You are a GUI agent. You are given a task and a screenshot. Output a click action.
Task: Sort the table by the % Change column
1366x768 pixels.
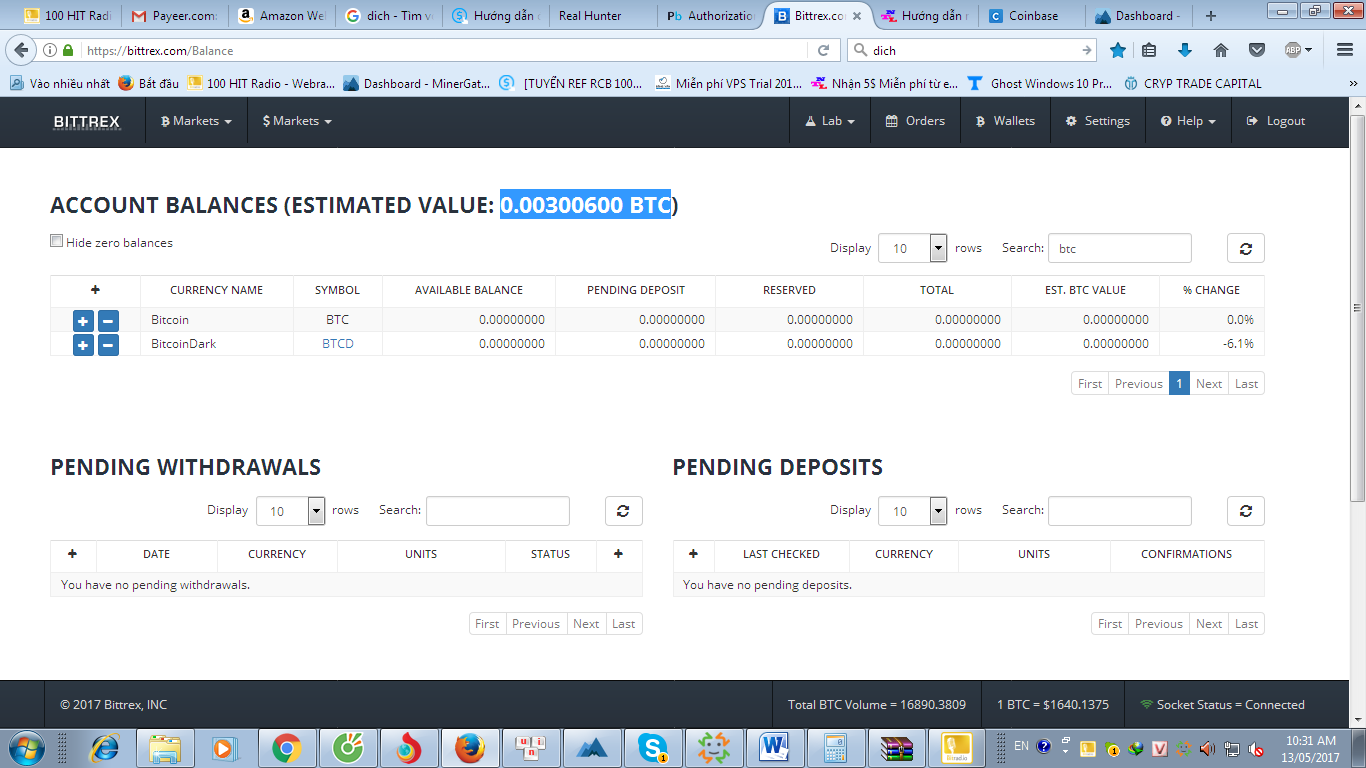(x=1211, y=290)
